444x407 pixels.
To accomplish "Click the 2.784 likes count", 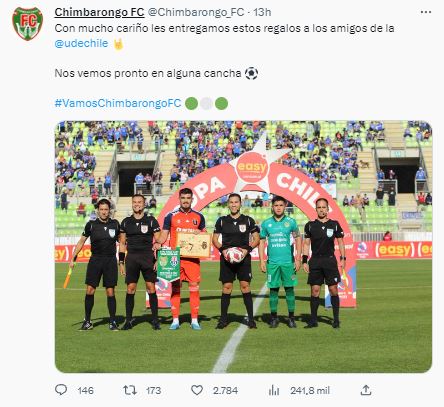I will (225, 390).
